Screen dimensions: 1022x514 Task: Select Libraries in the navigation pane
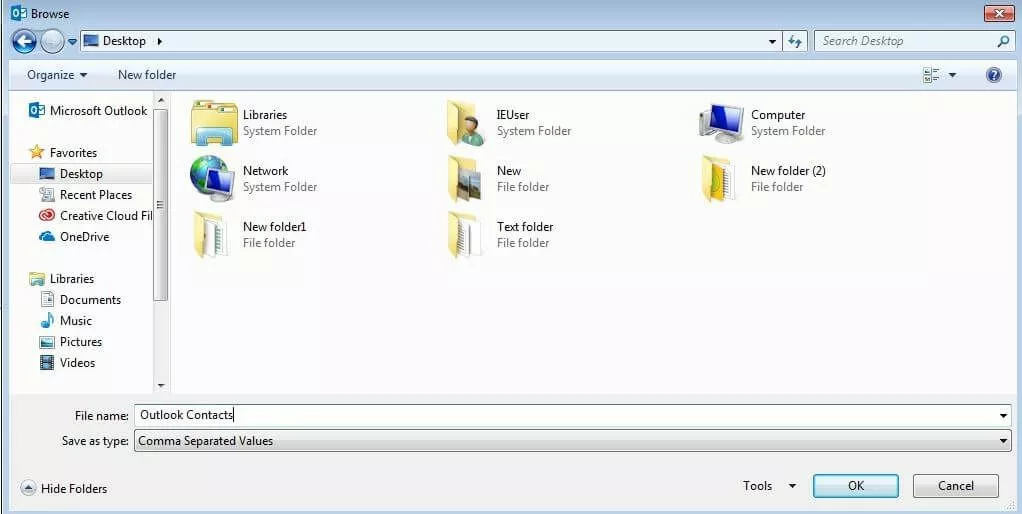(x=62, y=279)
